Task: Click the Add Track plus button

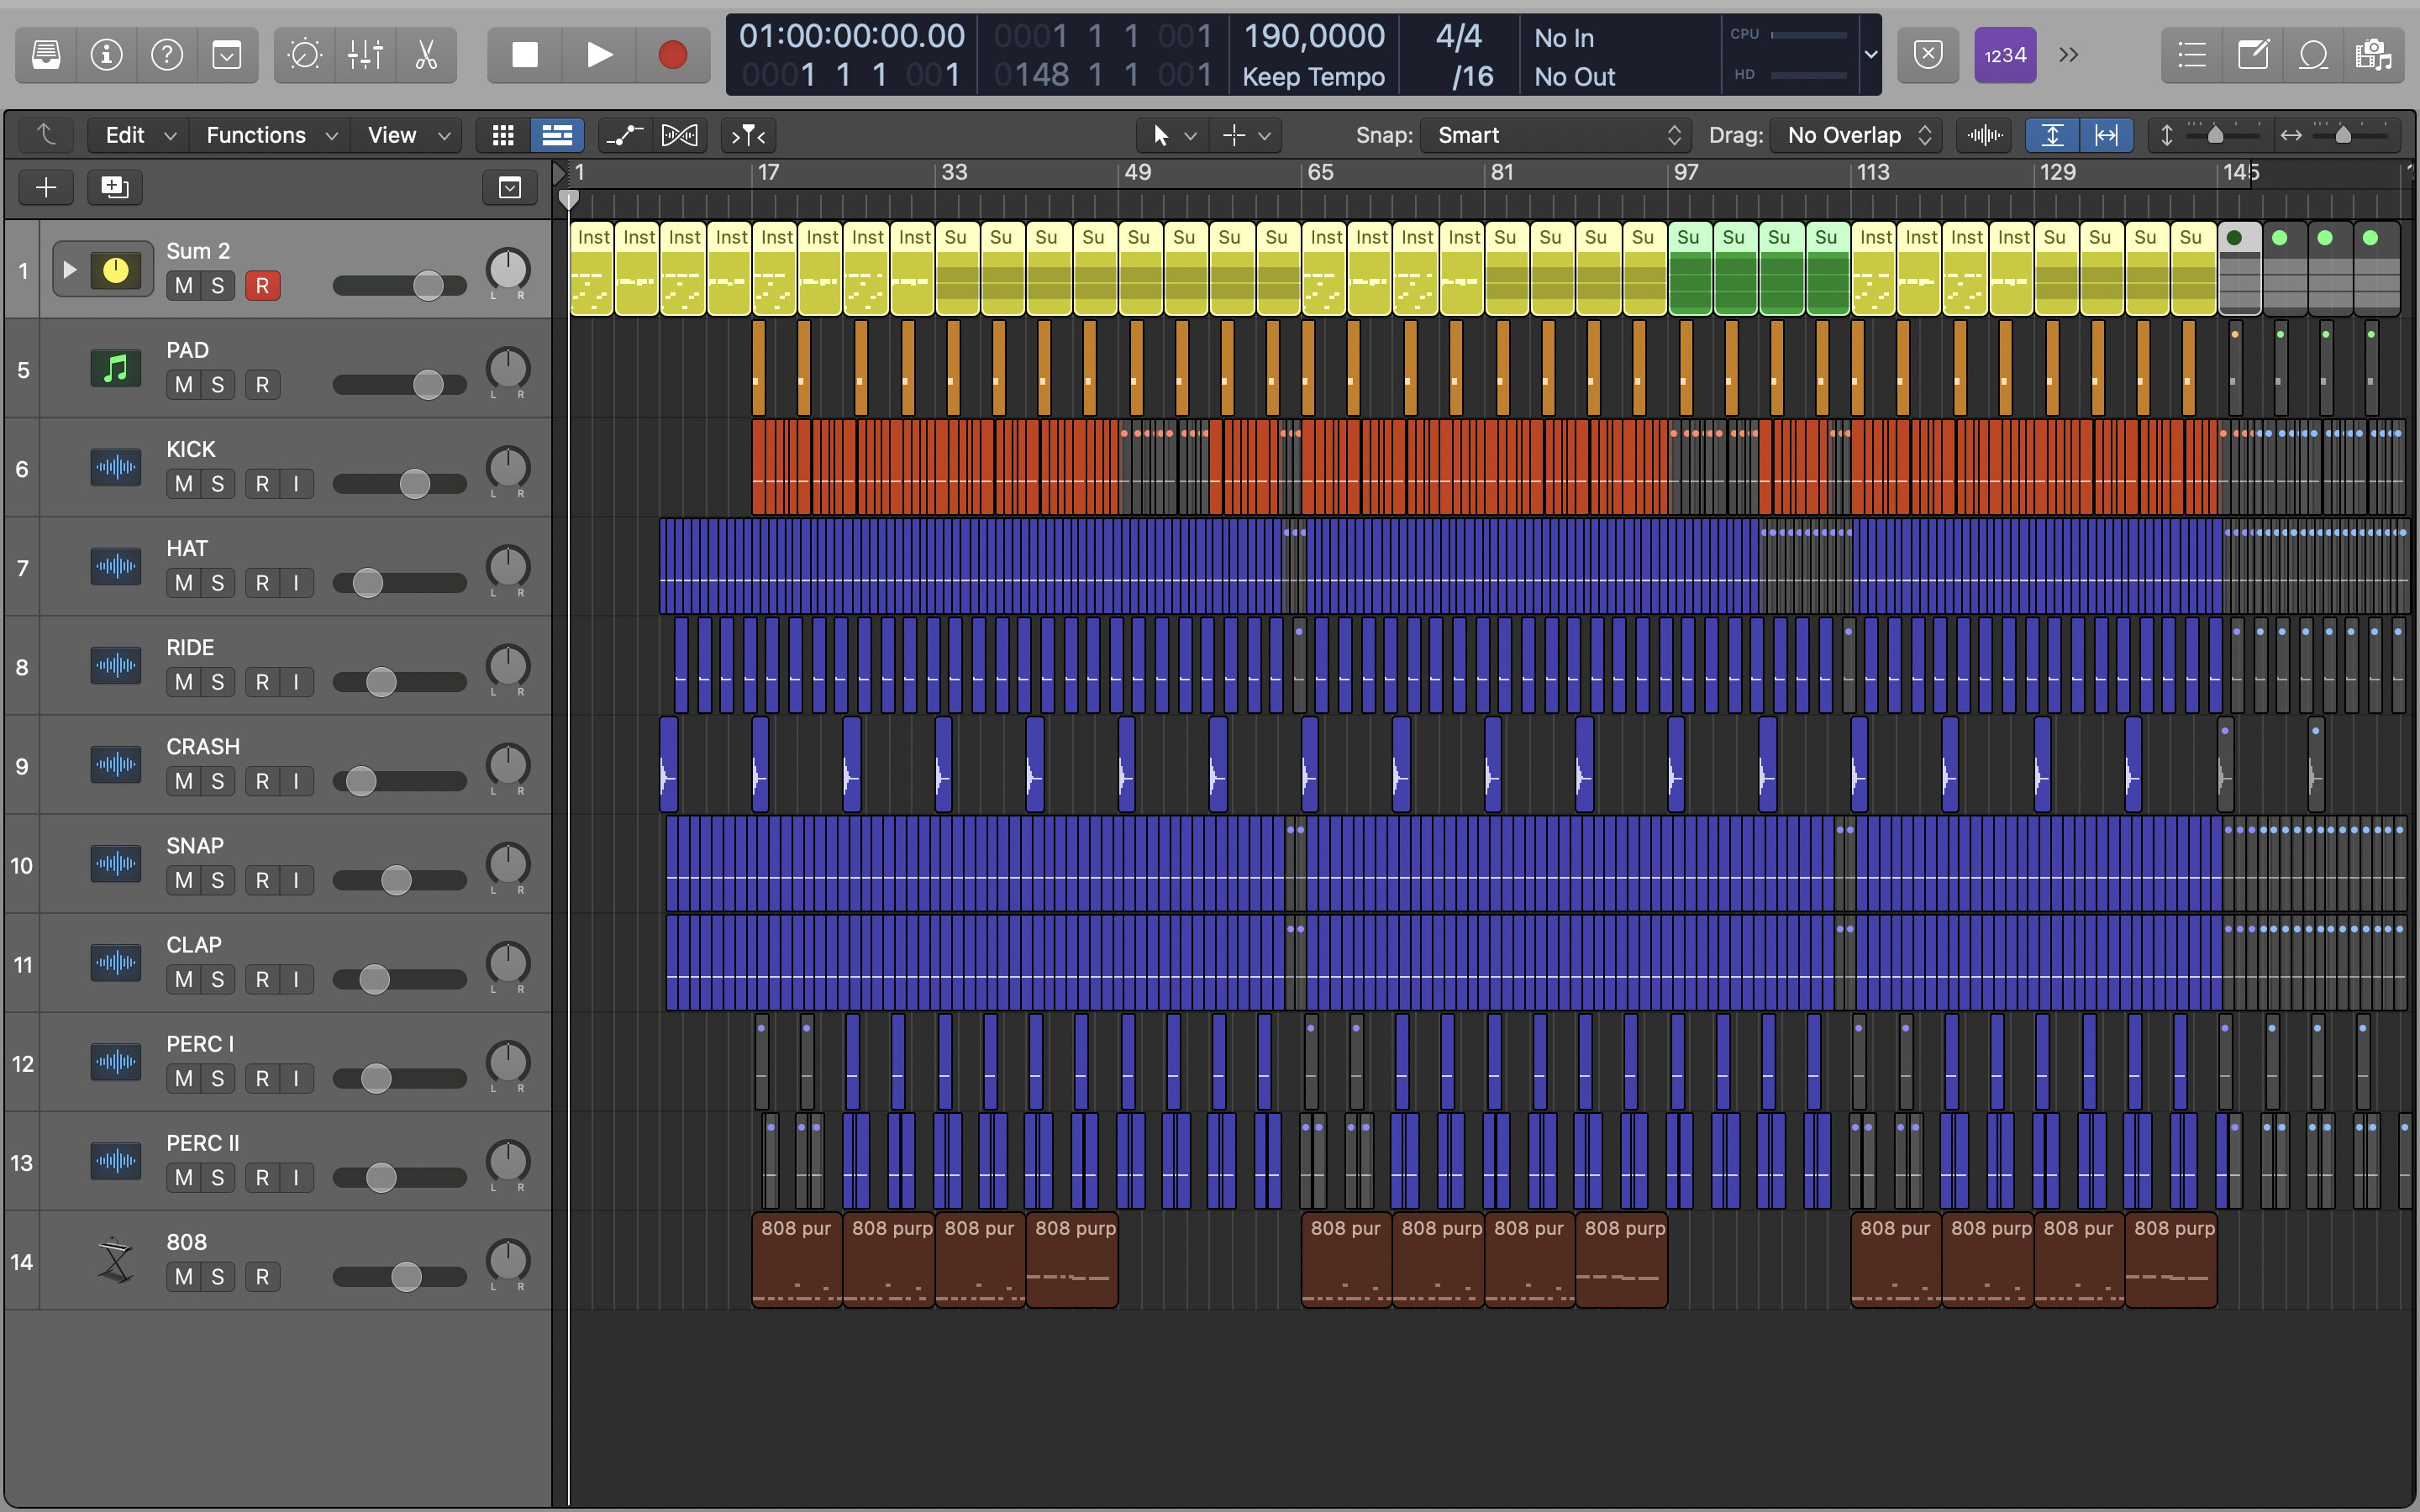Action: 46,187
